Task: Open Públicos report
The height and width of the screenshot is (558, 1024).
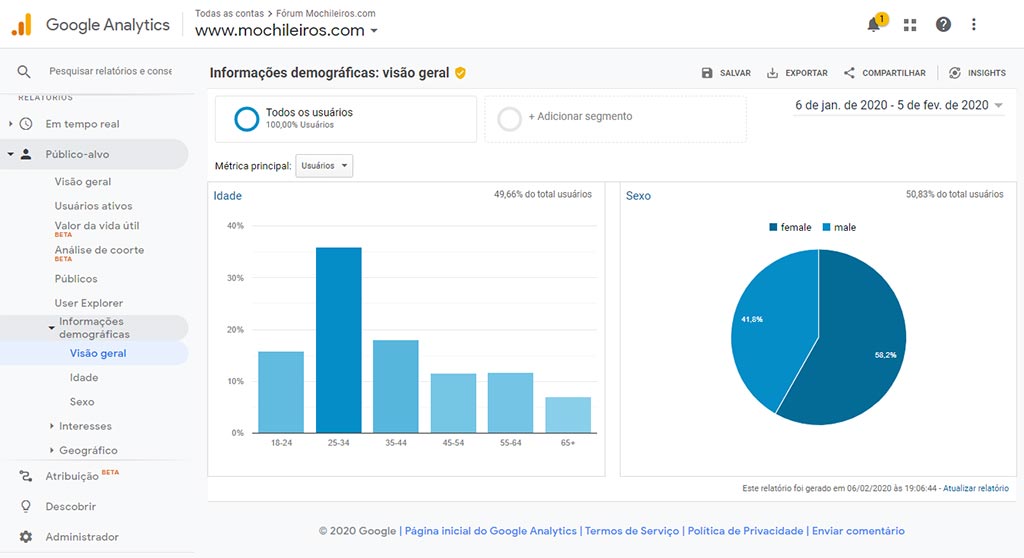Action: (x=76, y=279)
